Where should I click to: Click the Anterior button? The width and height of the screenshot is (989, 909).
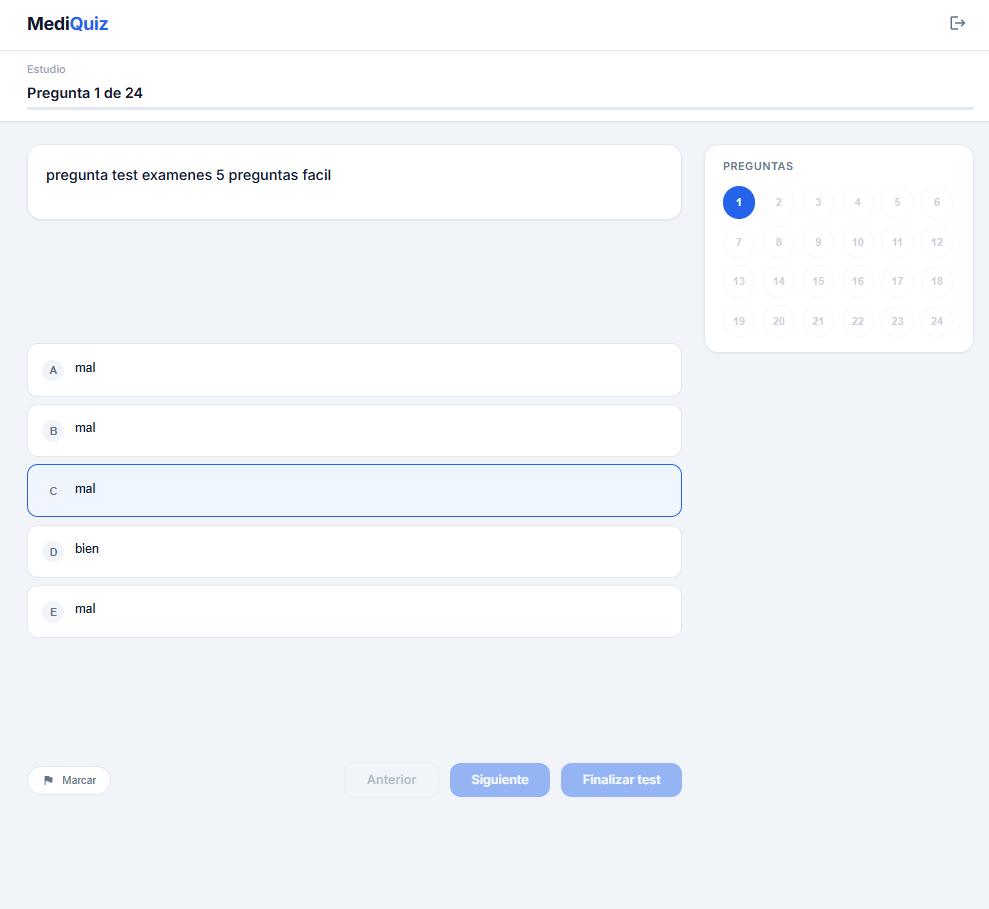(391, 780)
